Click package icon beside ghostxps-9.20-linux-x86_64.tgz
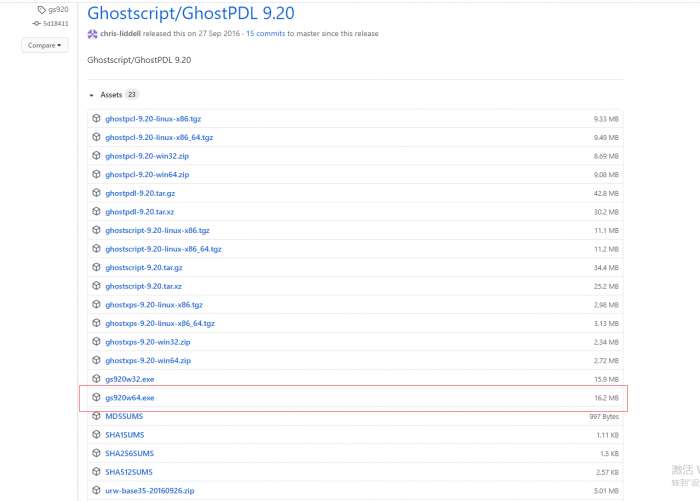Viewport: 700px width, 501px height. [96, 323]
